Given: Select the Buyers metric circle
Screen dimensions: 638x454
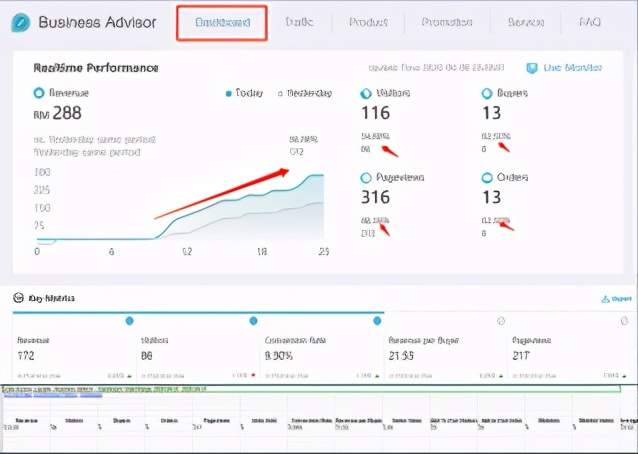Looking at the screenshot, I should click(x=487, y=93).
